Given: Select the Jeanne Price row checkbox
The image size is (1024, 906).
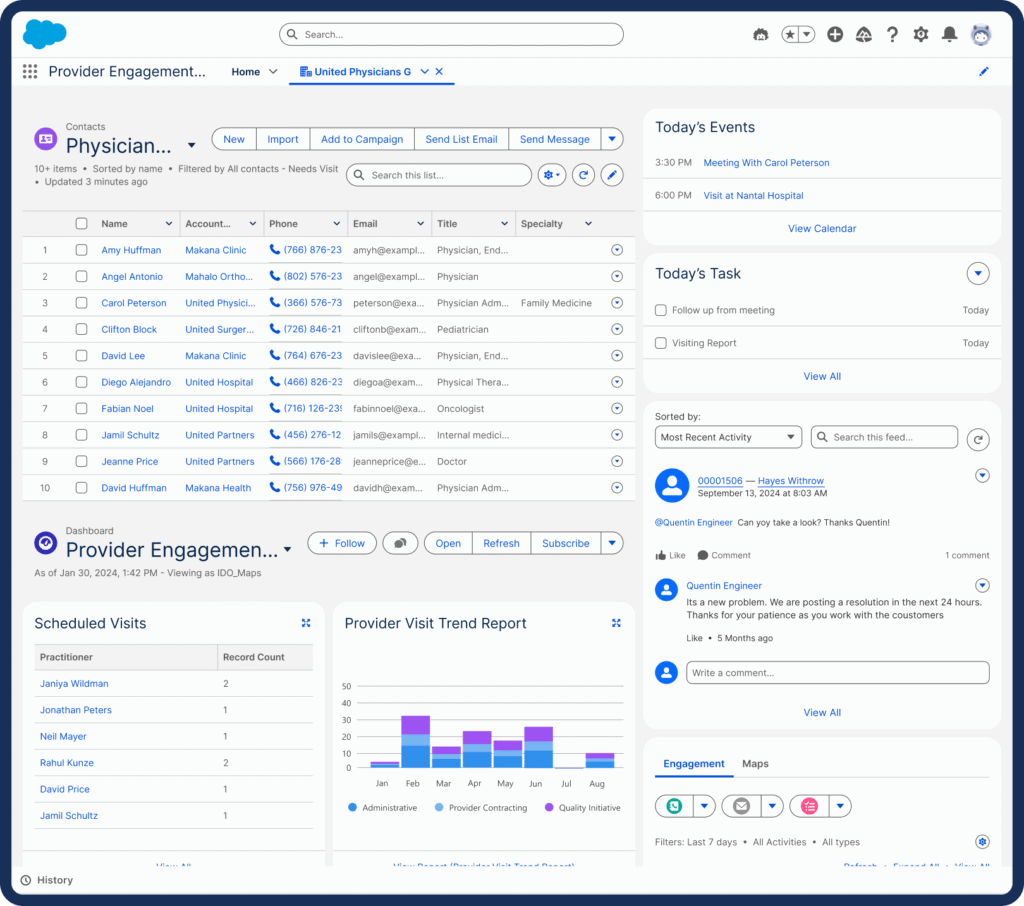Looking at the screenshot, I should 81,461.
